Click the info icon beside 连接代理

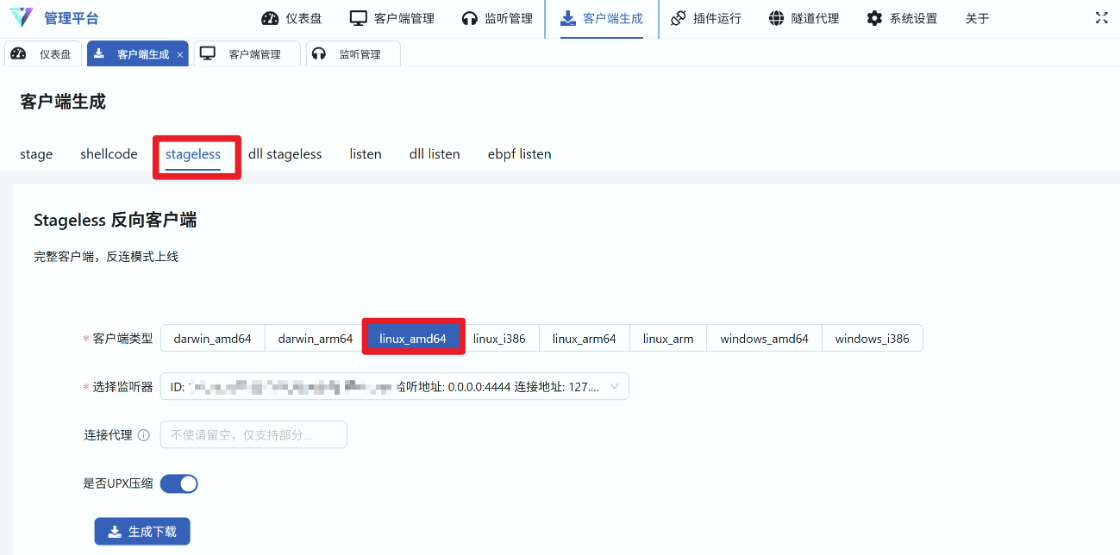(144, 435)
